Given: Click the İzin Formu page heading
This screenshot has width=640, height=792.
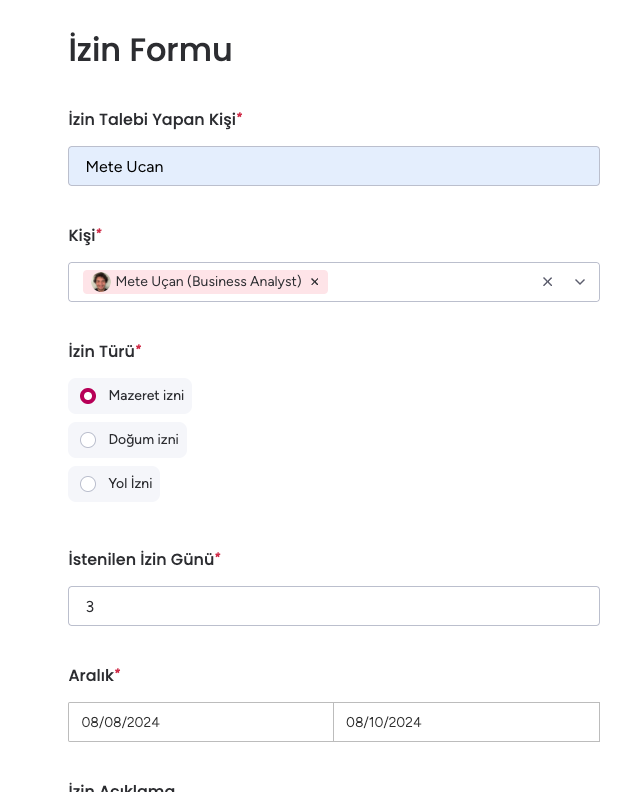Looking at the screenshot, I should [x=150, y=50].
